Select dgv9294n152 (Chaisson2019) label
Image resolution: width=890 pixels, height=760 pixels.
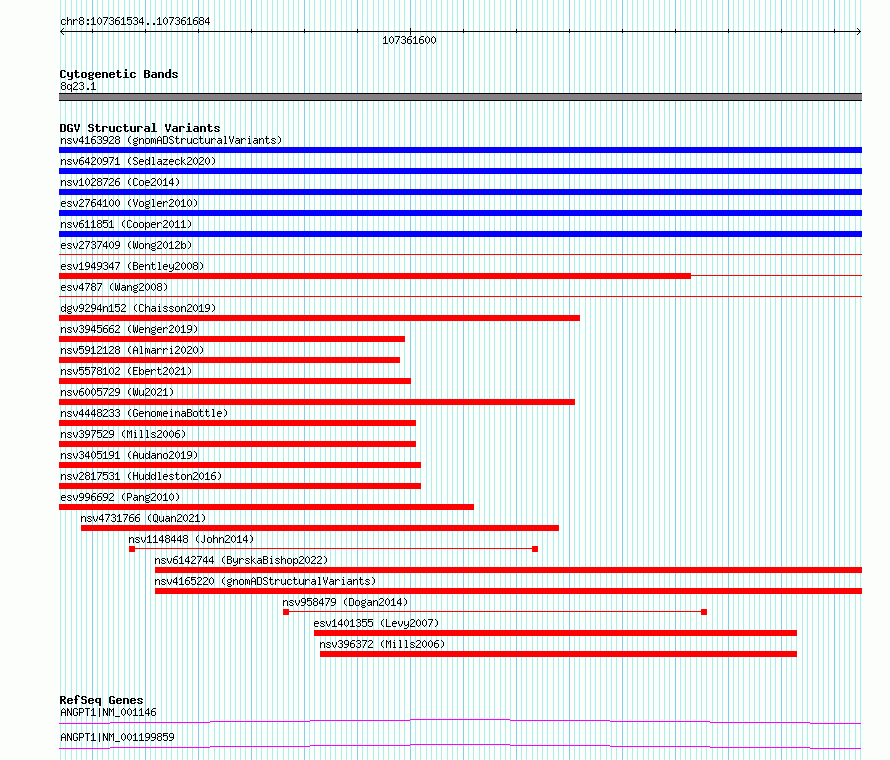(138, 308)
